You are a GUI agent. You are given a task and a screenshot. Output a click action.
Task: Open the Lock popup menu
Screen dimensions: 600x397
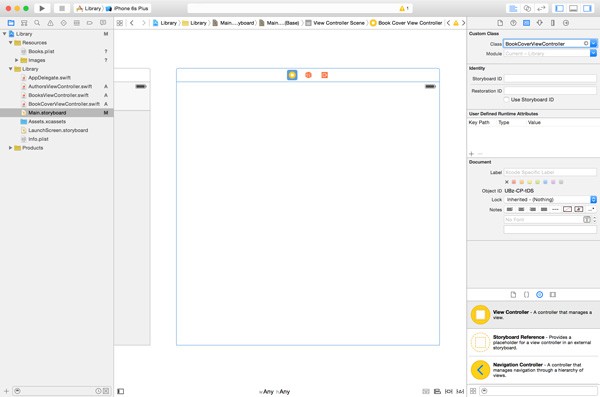click(x=550, y=199)
